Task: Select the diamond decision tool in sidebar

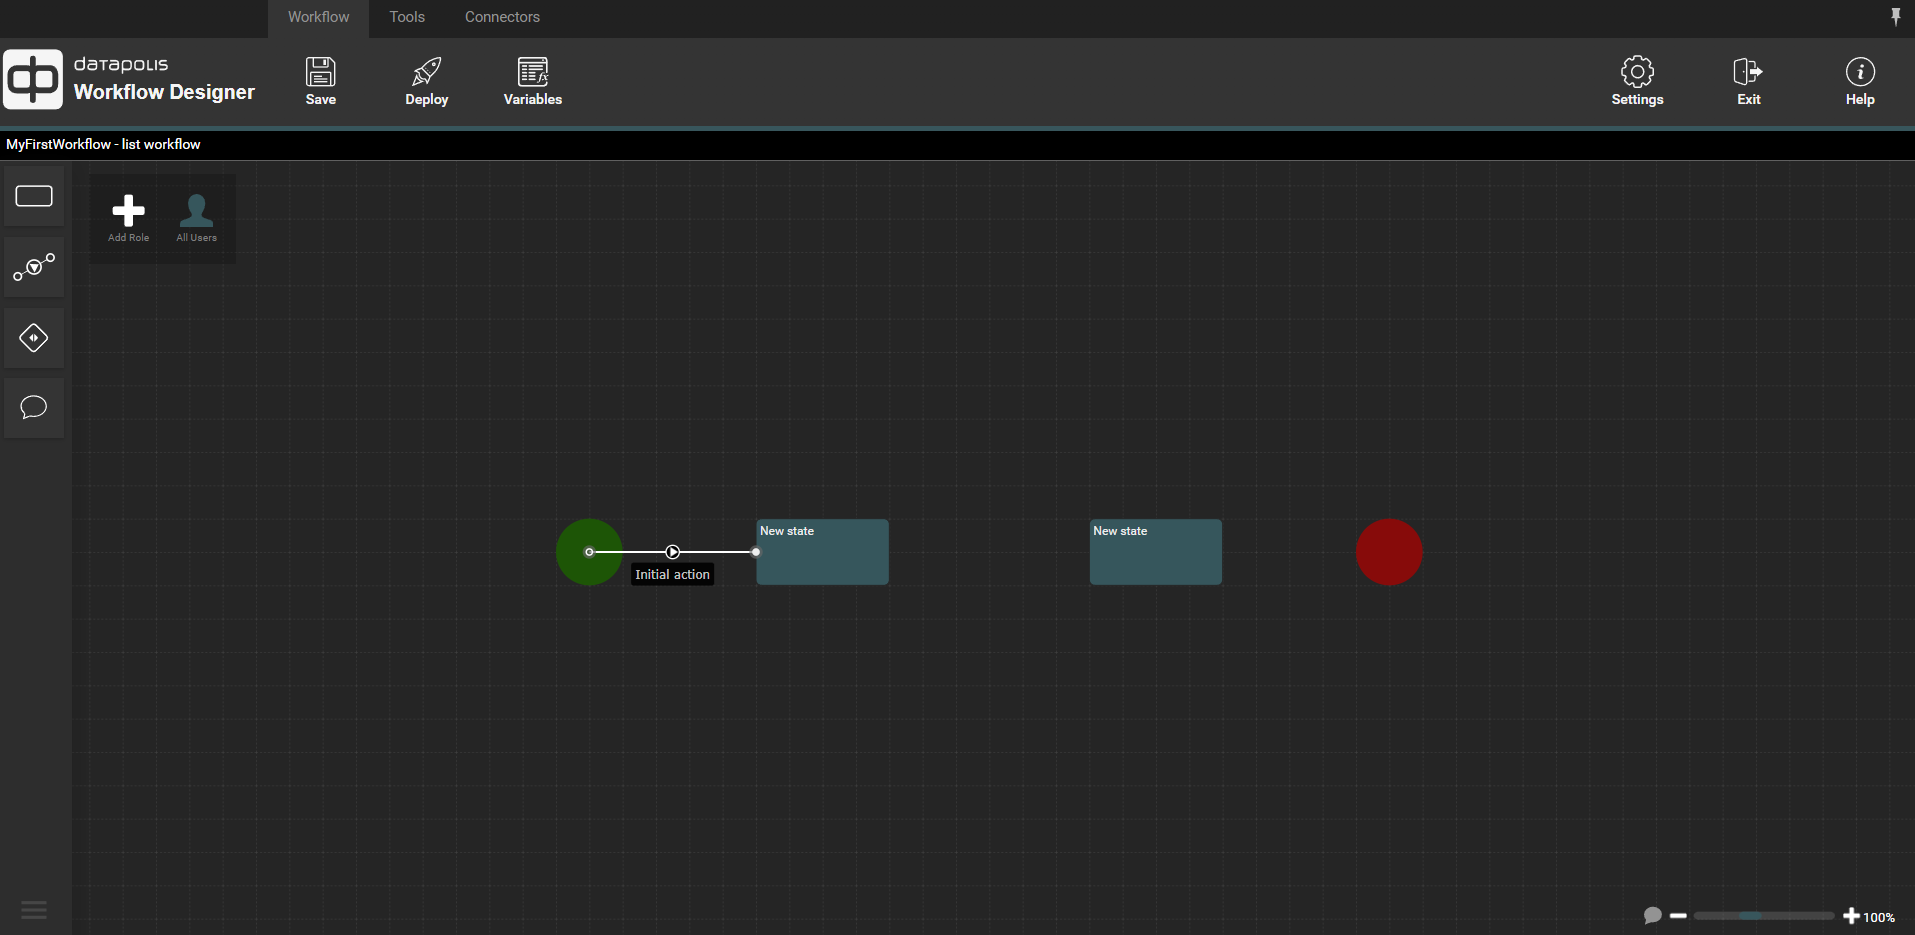Action: pyautogui.click(x=34, y=338)
